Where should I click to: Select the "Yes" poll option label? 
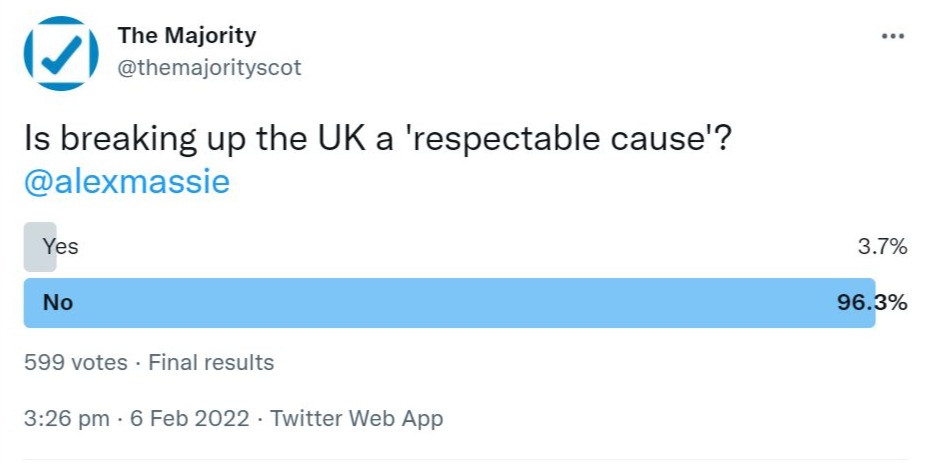tap(60, 246)
